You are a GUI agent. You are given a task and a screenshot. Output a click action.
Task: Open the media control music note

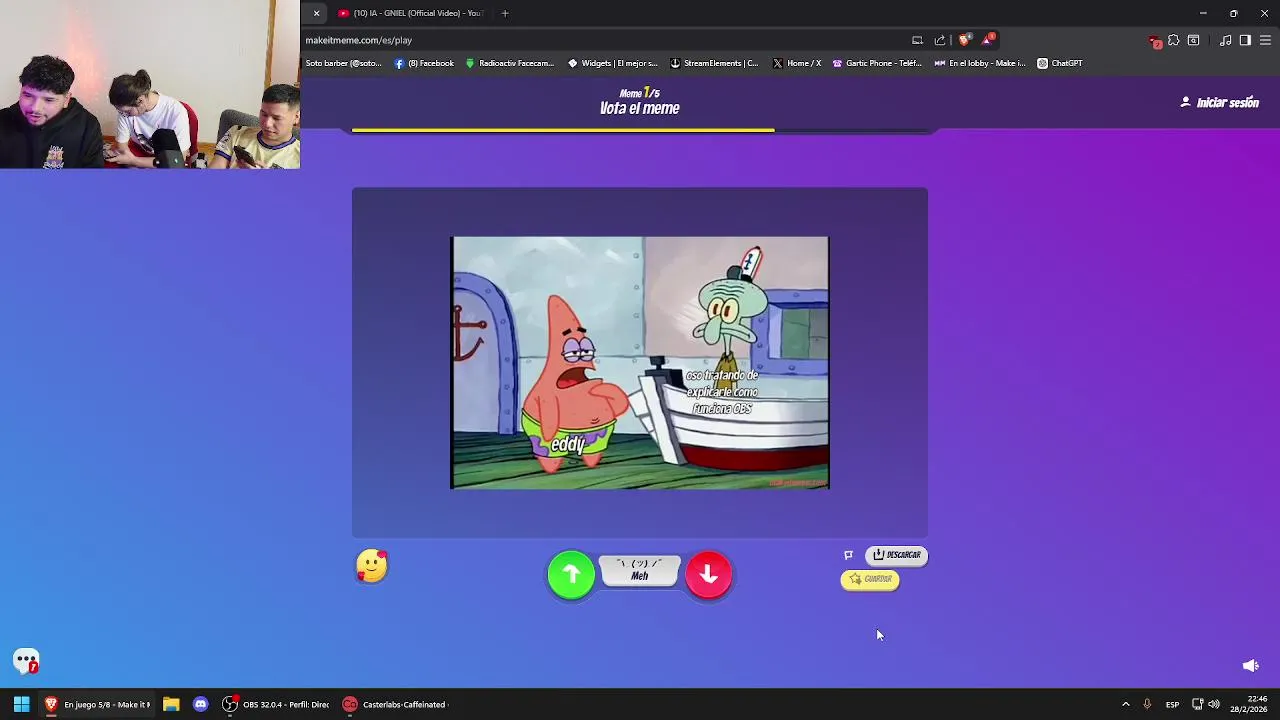(x=1226, y=40)
